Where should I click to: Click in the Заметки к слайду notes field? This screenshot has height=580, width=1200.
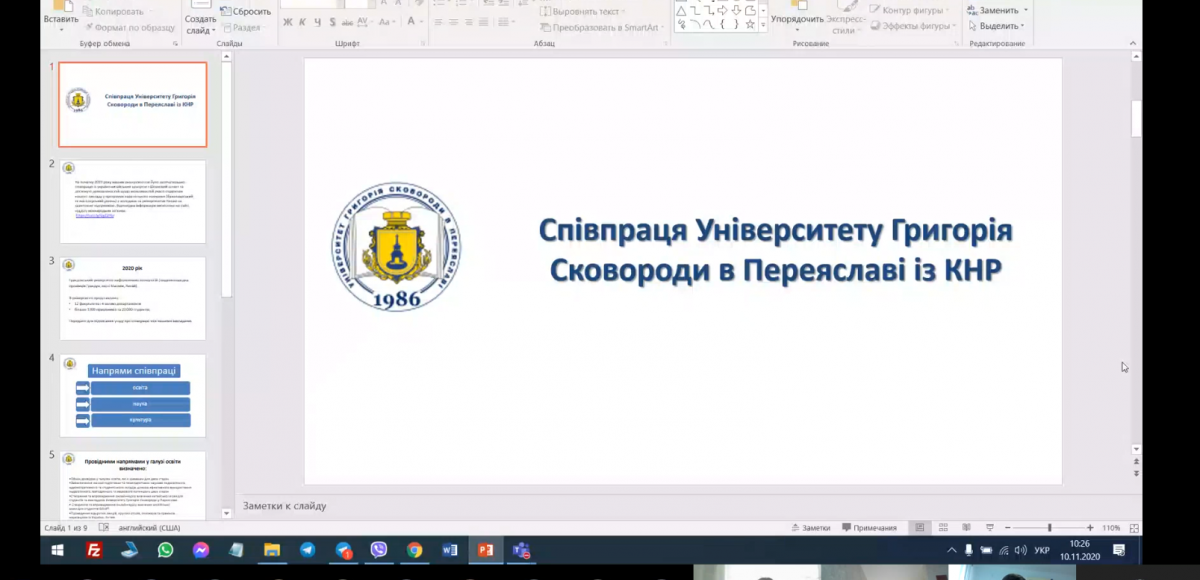tap(690, 506)
